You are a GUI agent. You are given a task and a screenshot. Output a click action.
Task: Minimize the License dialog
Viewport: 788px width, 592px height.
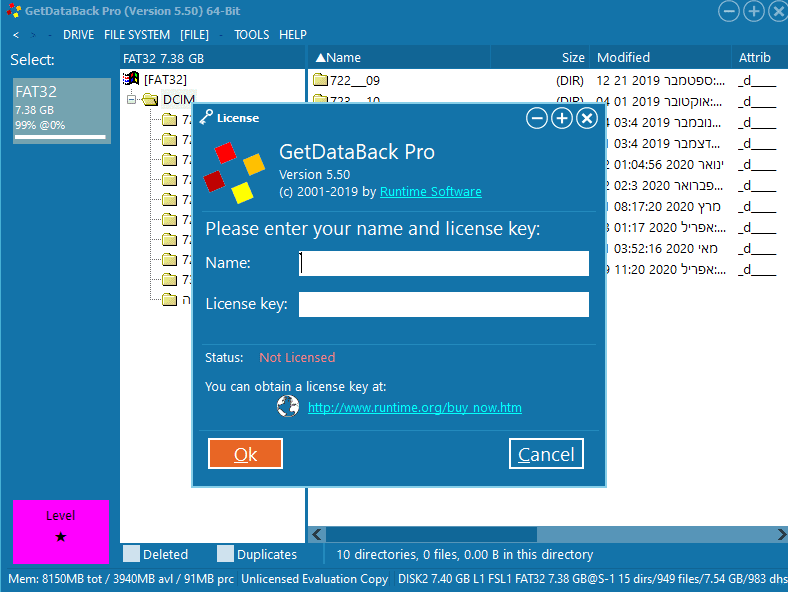[x=537, y=119]
